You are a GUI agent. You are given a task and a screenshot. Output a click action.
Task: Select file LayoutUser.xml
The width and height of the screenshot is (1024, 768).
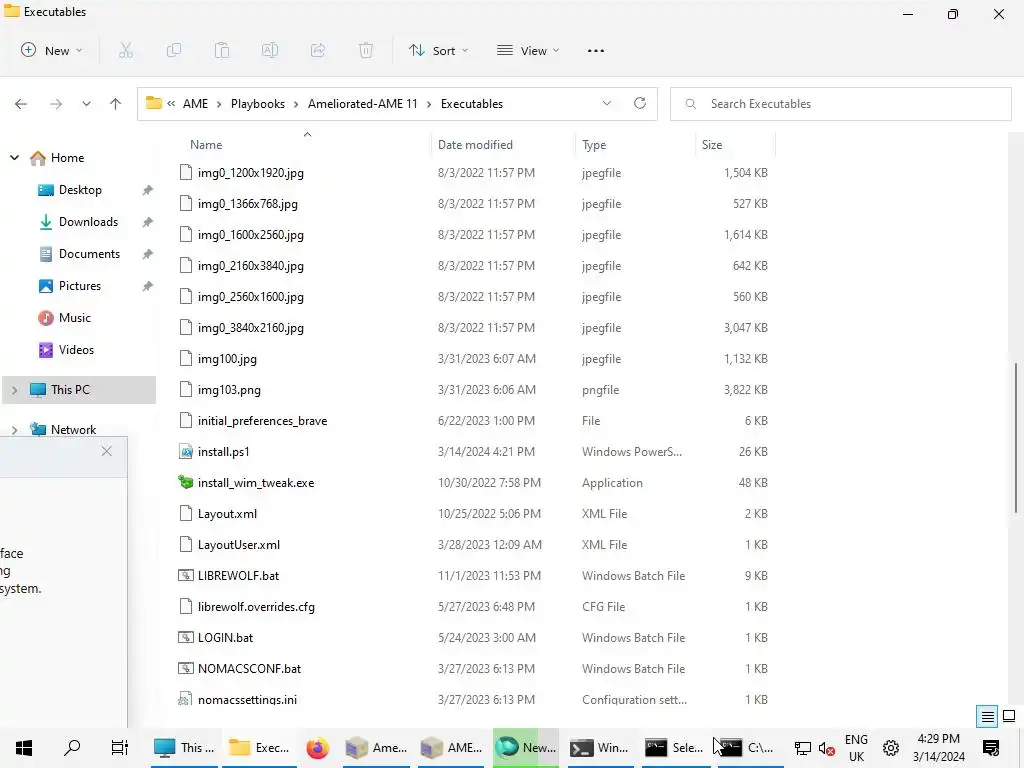pos(238,545)
